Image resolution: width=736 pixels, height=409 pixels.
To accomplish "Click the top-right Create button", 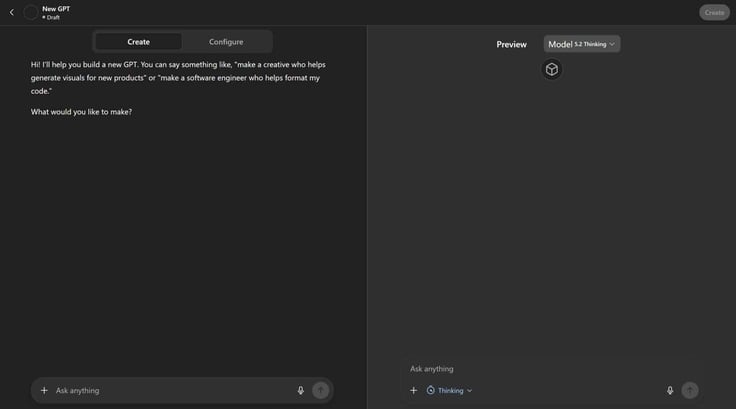I will click(714, 13).
